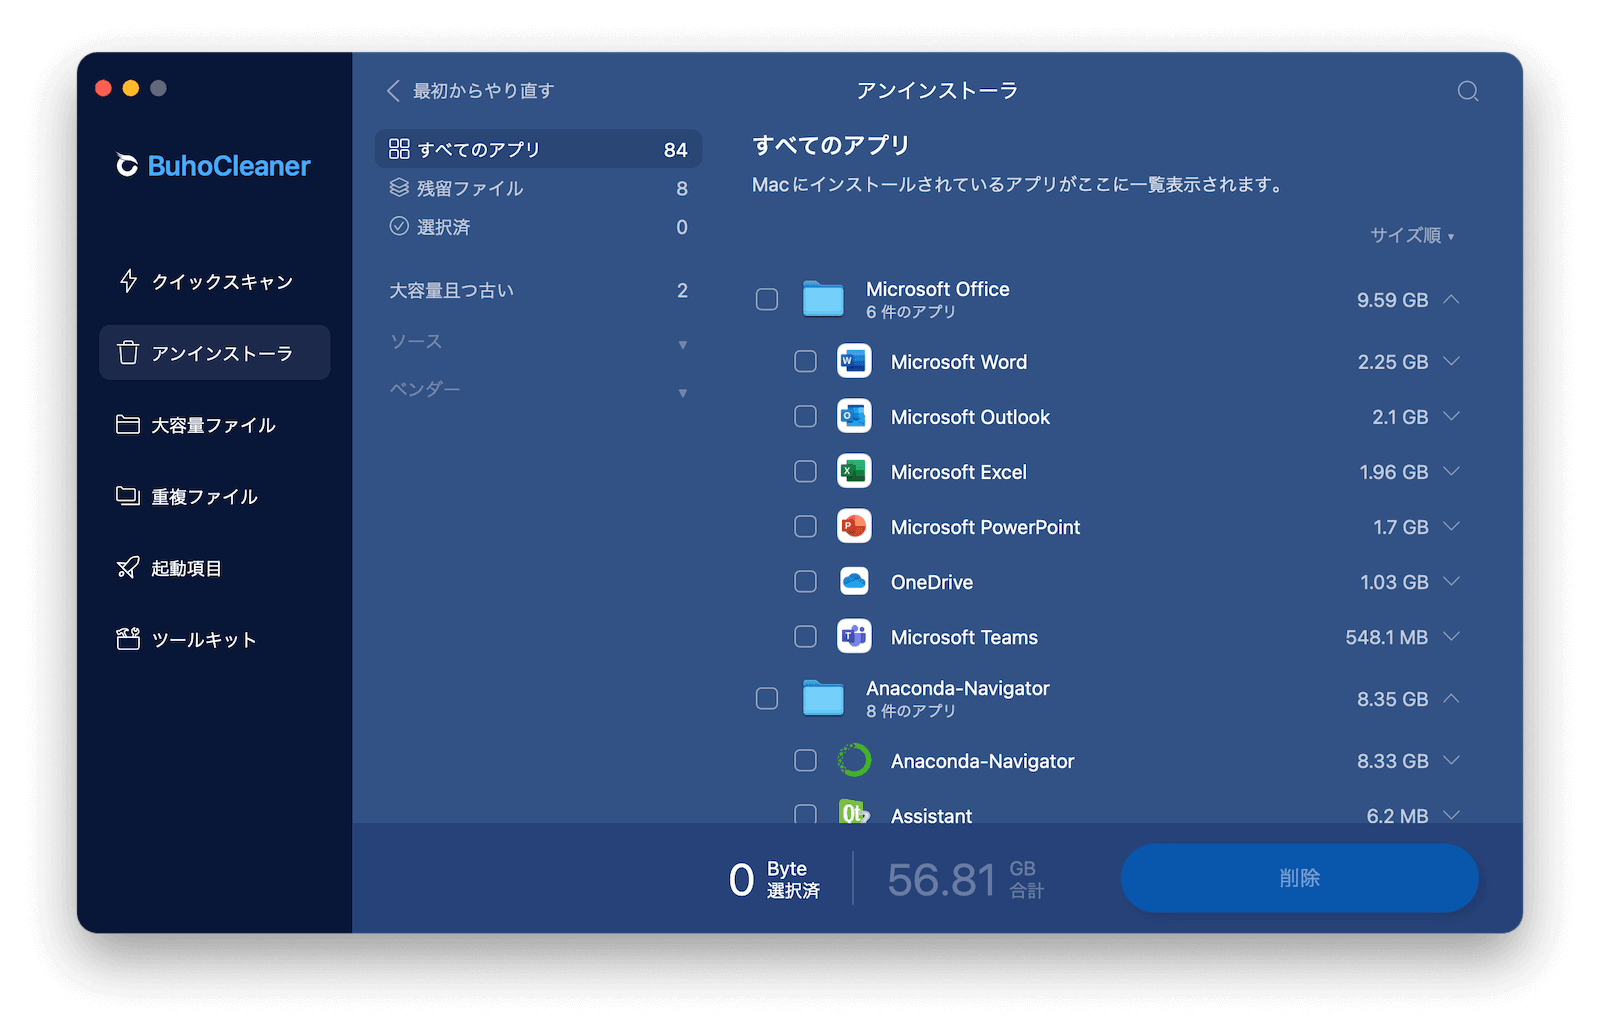Expand Microsoft Outlook details chevron
1600x1035 pixels.
click(1452, 416)
